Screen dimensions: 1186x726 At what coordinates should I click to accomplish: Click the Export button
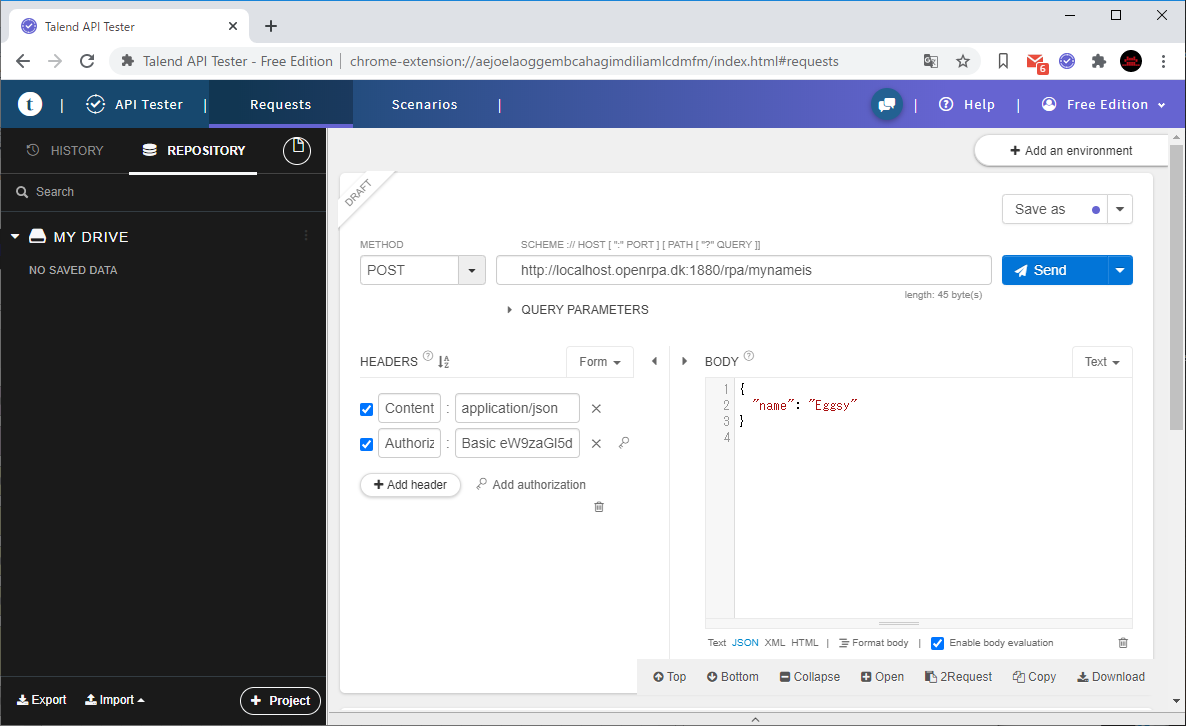(x=42, y=700)
